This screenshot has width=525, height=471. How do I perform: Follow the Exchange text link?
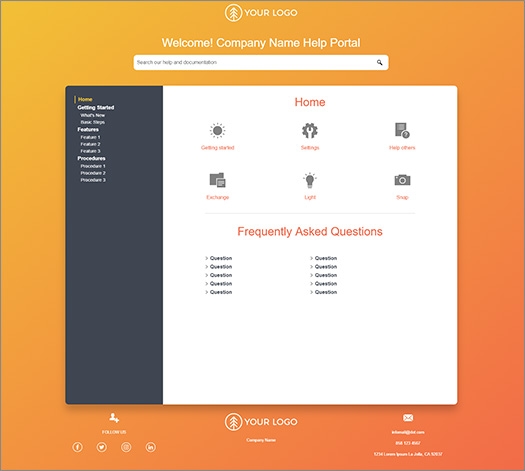point(218,197)
